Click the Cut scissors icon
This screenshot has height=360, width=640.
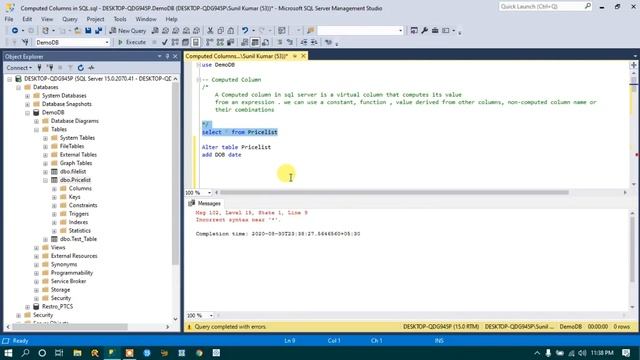click(210, 31)
